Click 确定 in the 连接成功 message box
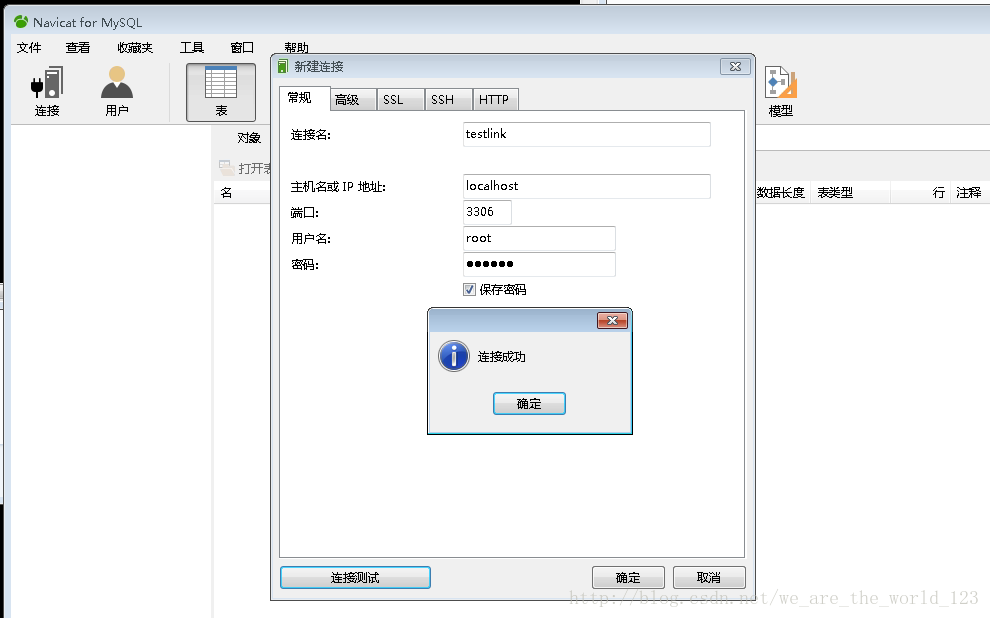 click(x=529, y=404)
